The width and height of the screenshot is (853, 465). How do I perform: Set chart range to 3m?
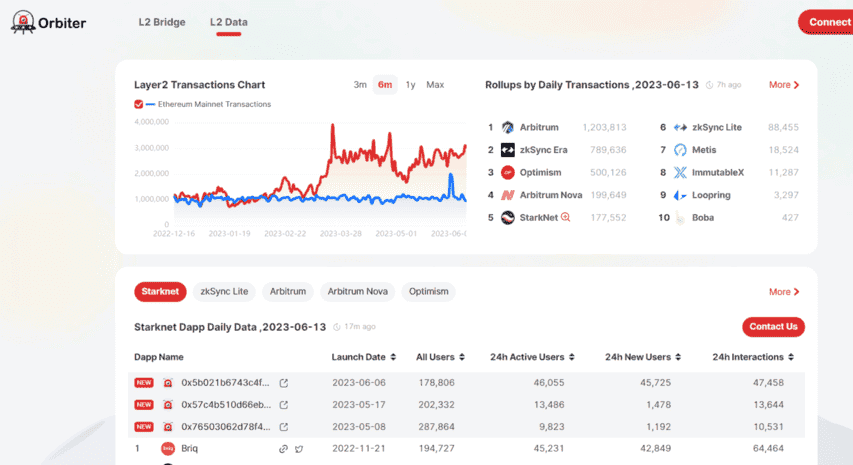pos(360,85)
